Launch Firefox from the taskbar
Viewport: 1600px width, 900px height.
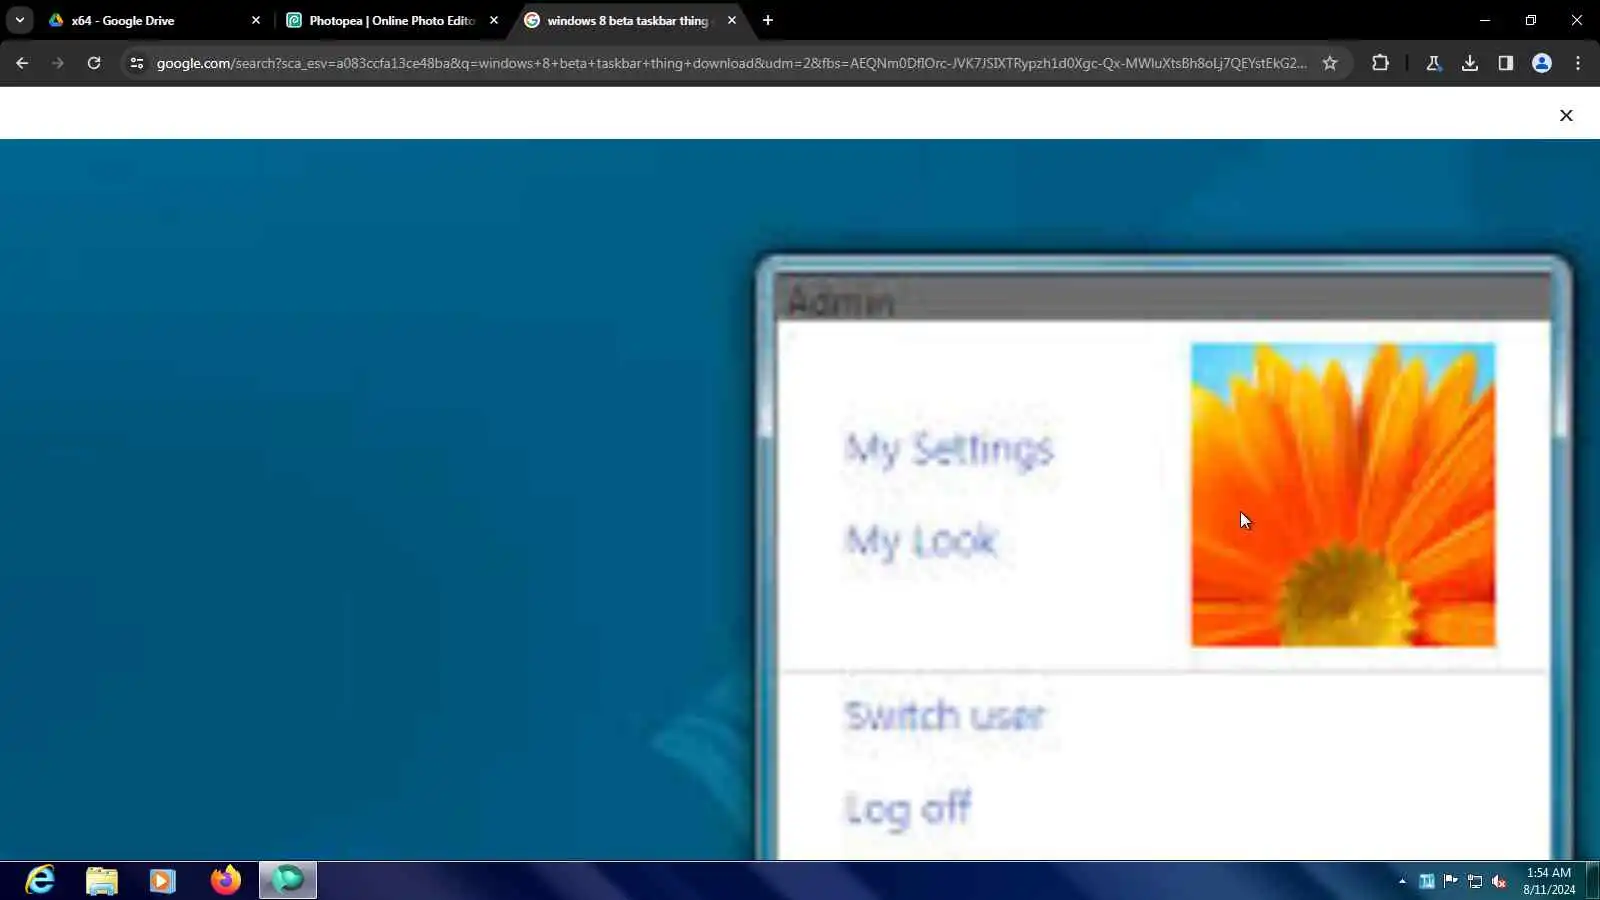[225, 880]
